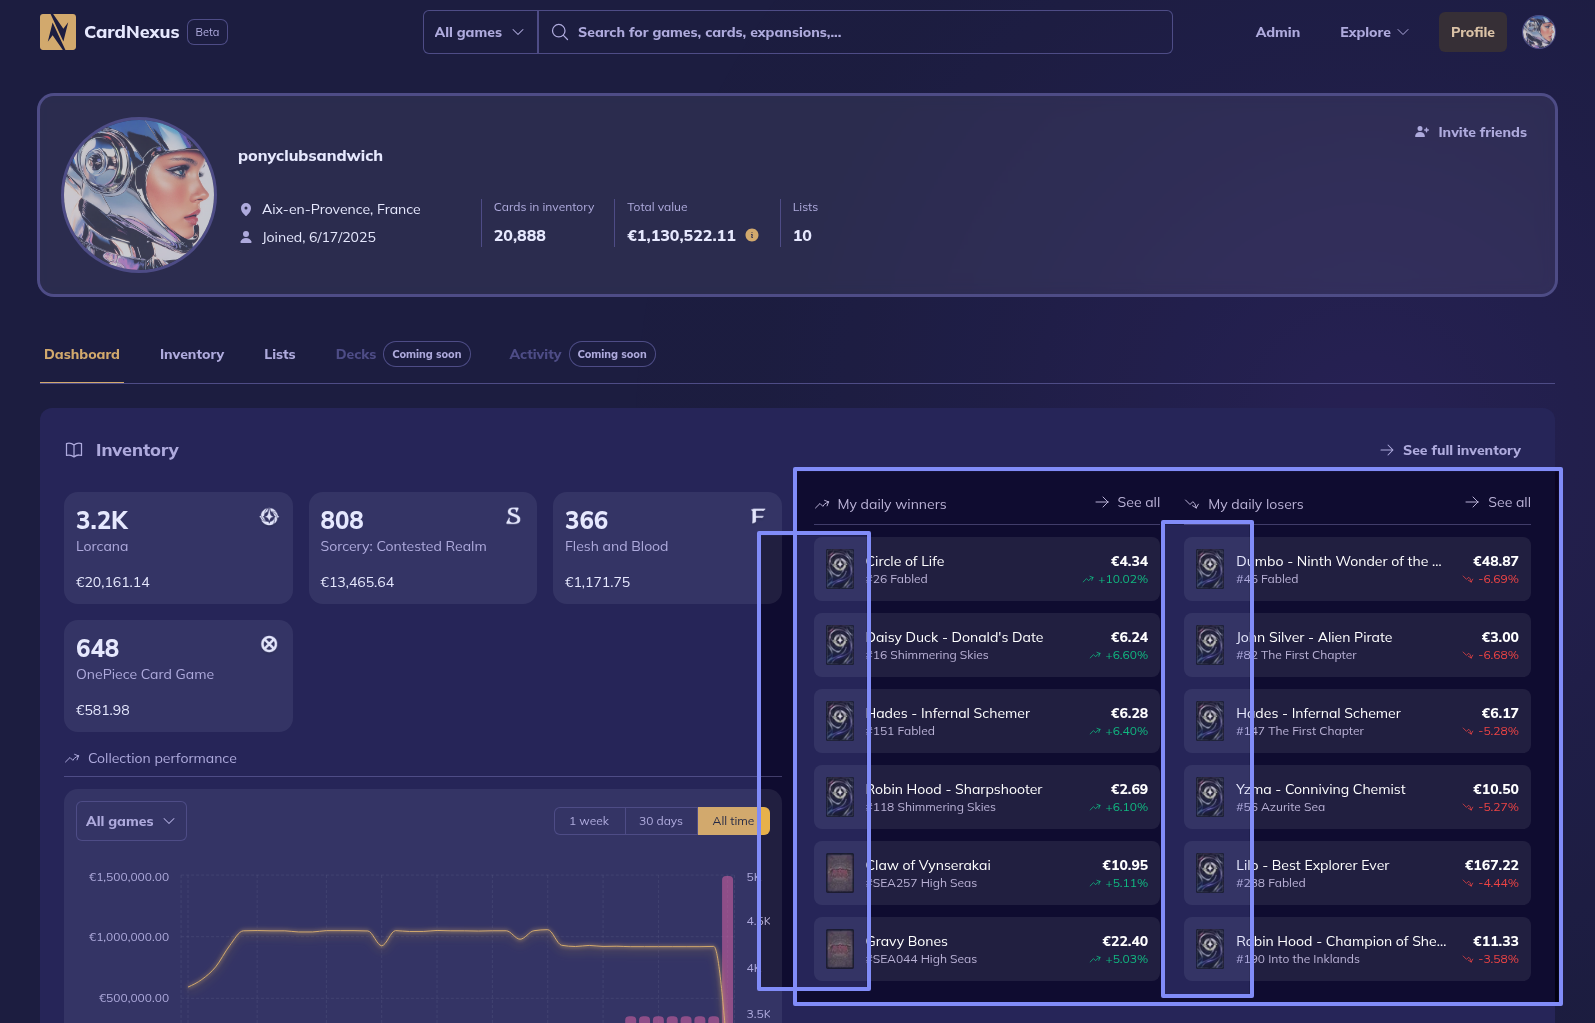Screen dimensions: 1595x1023
Task: Open the chart's All games dropdown
Action: point(131,821)
